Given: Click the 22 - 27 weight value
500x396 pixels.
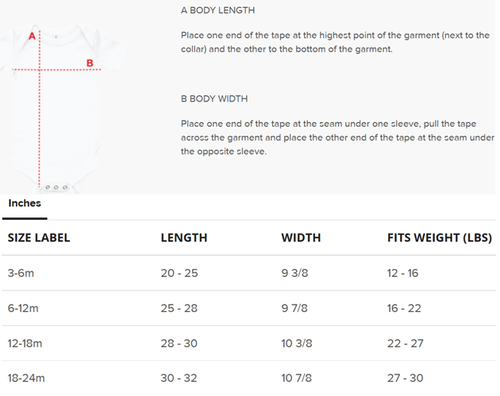Looking at the screenshot, I should [405, 343].
